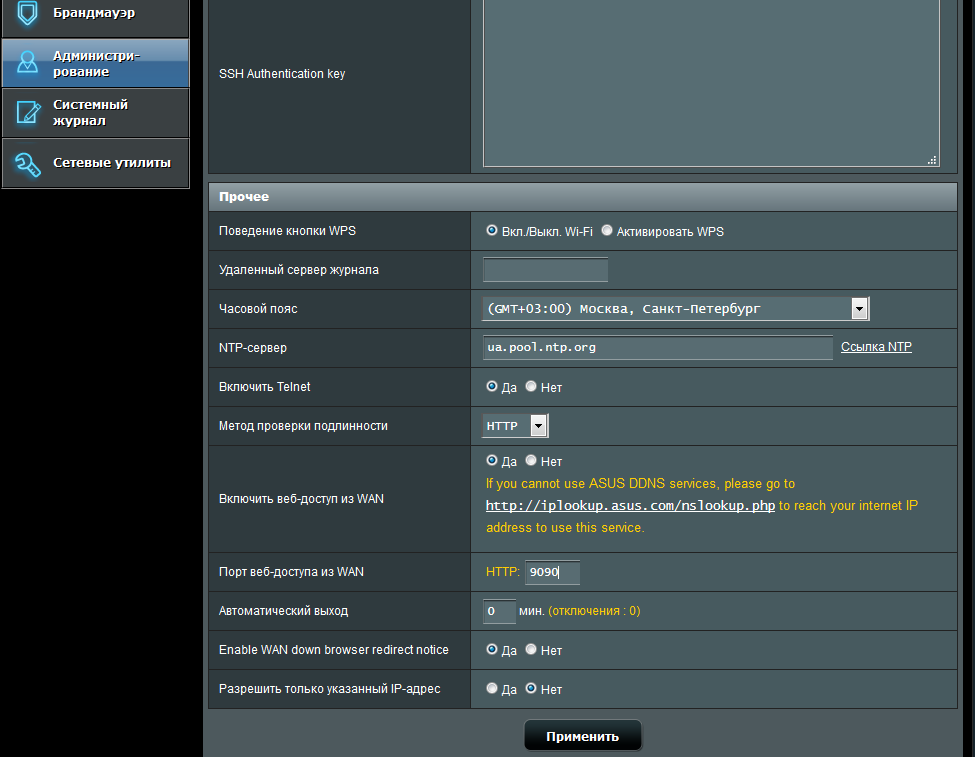Screen dimensions: 975x757
Task: Set Включить Telnet to Да
Action: pyautogui.click(x=492, y=386)
